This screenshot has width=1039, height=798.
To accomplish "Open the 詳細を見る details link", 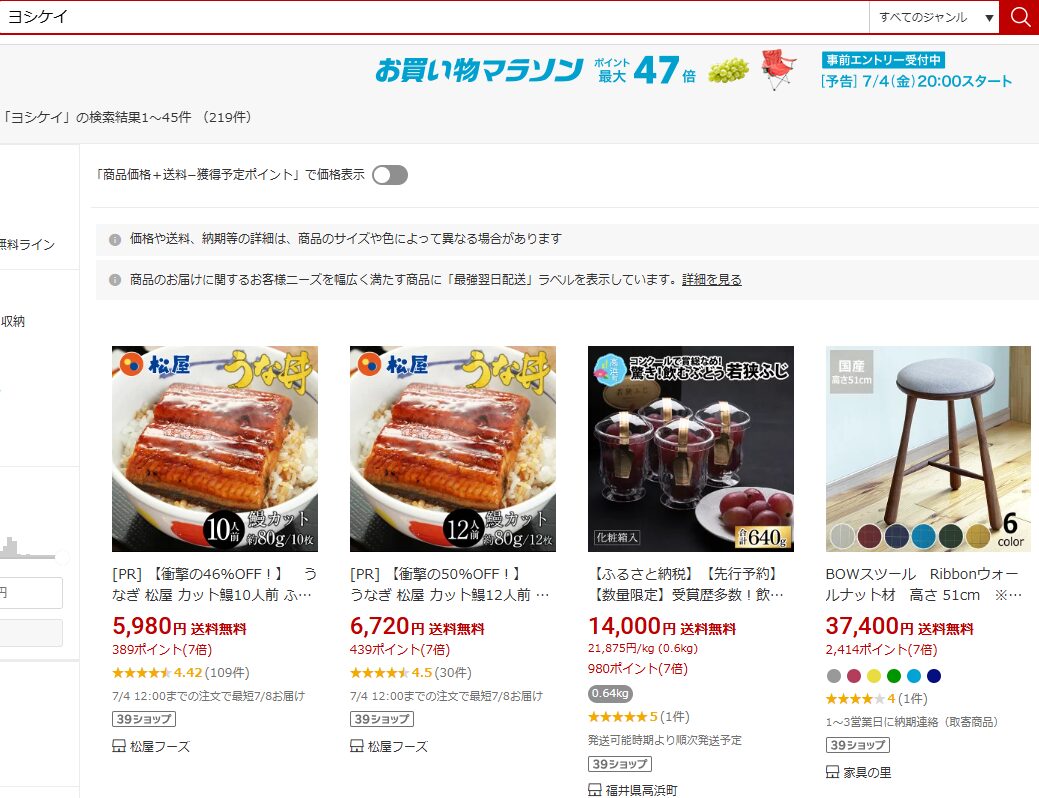I will pyautogui.click(x=712, y=280).
